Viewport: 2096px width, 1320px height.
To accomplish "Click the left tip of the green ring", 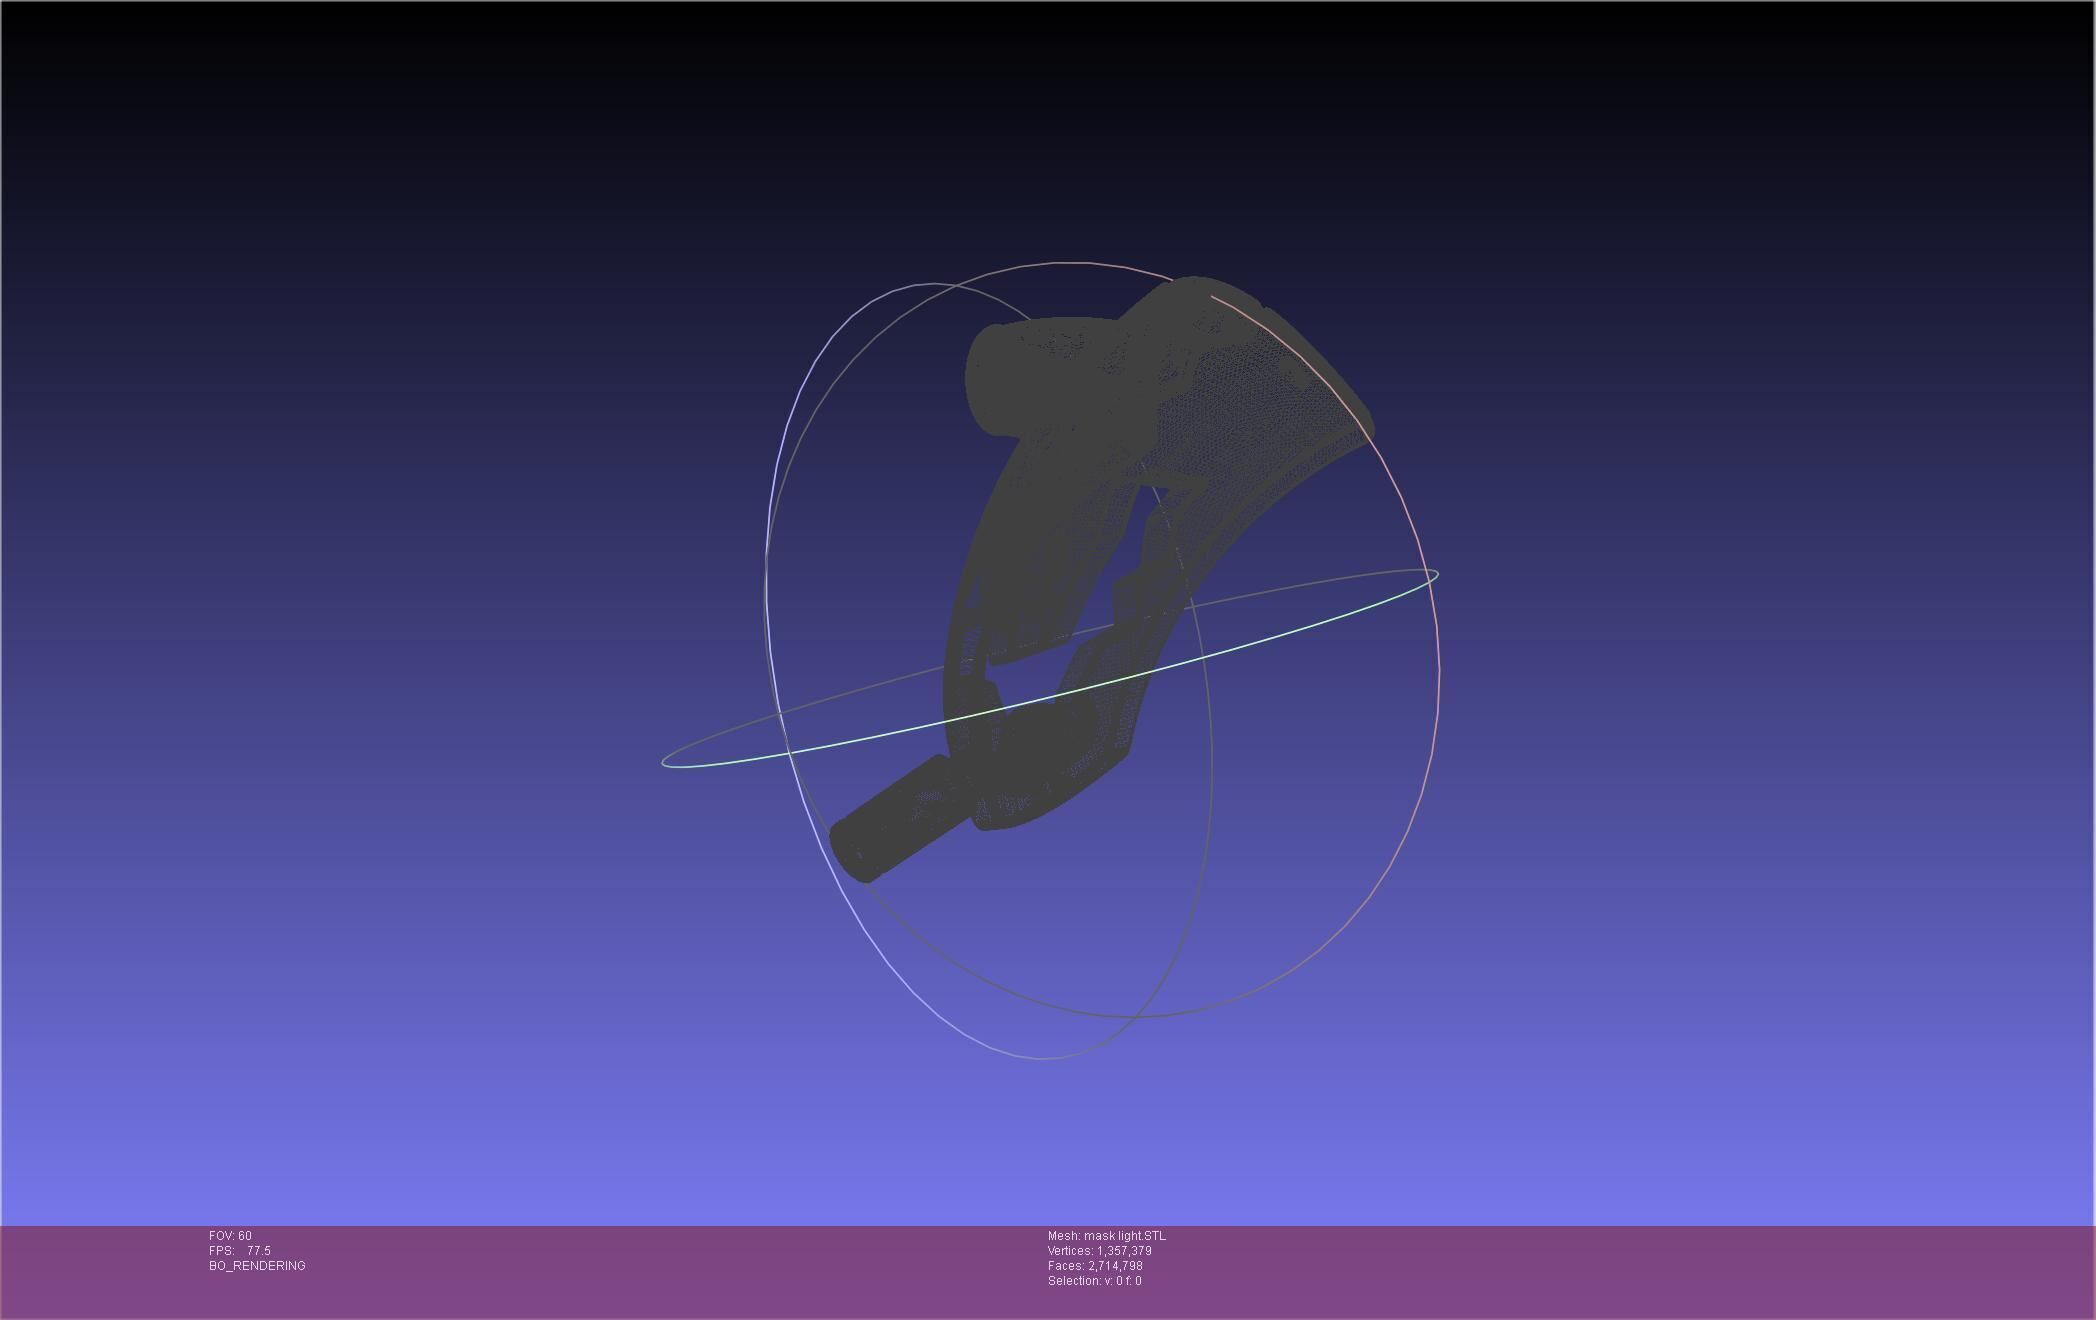I will pyautogui.click(x=664, y=762).
